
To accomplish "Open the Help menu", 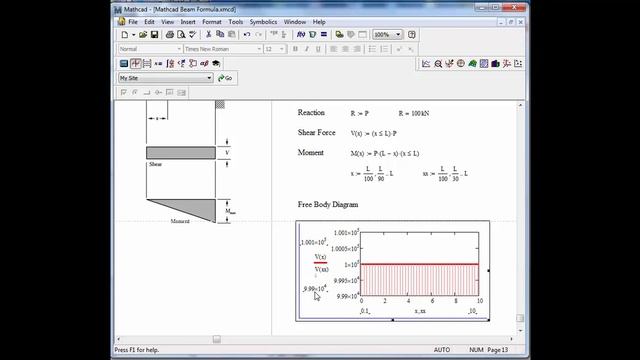I will [319, 22].
